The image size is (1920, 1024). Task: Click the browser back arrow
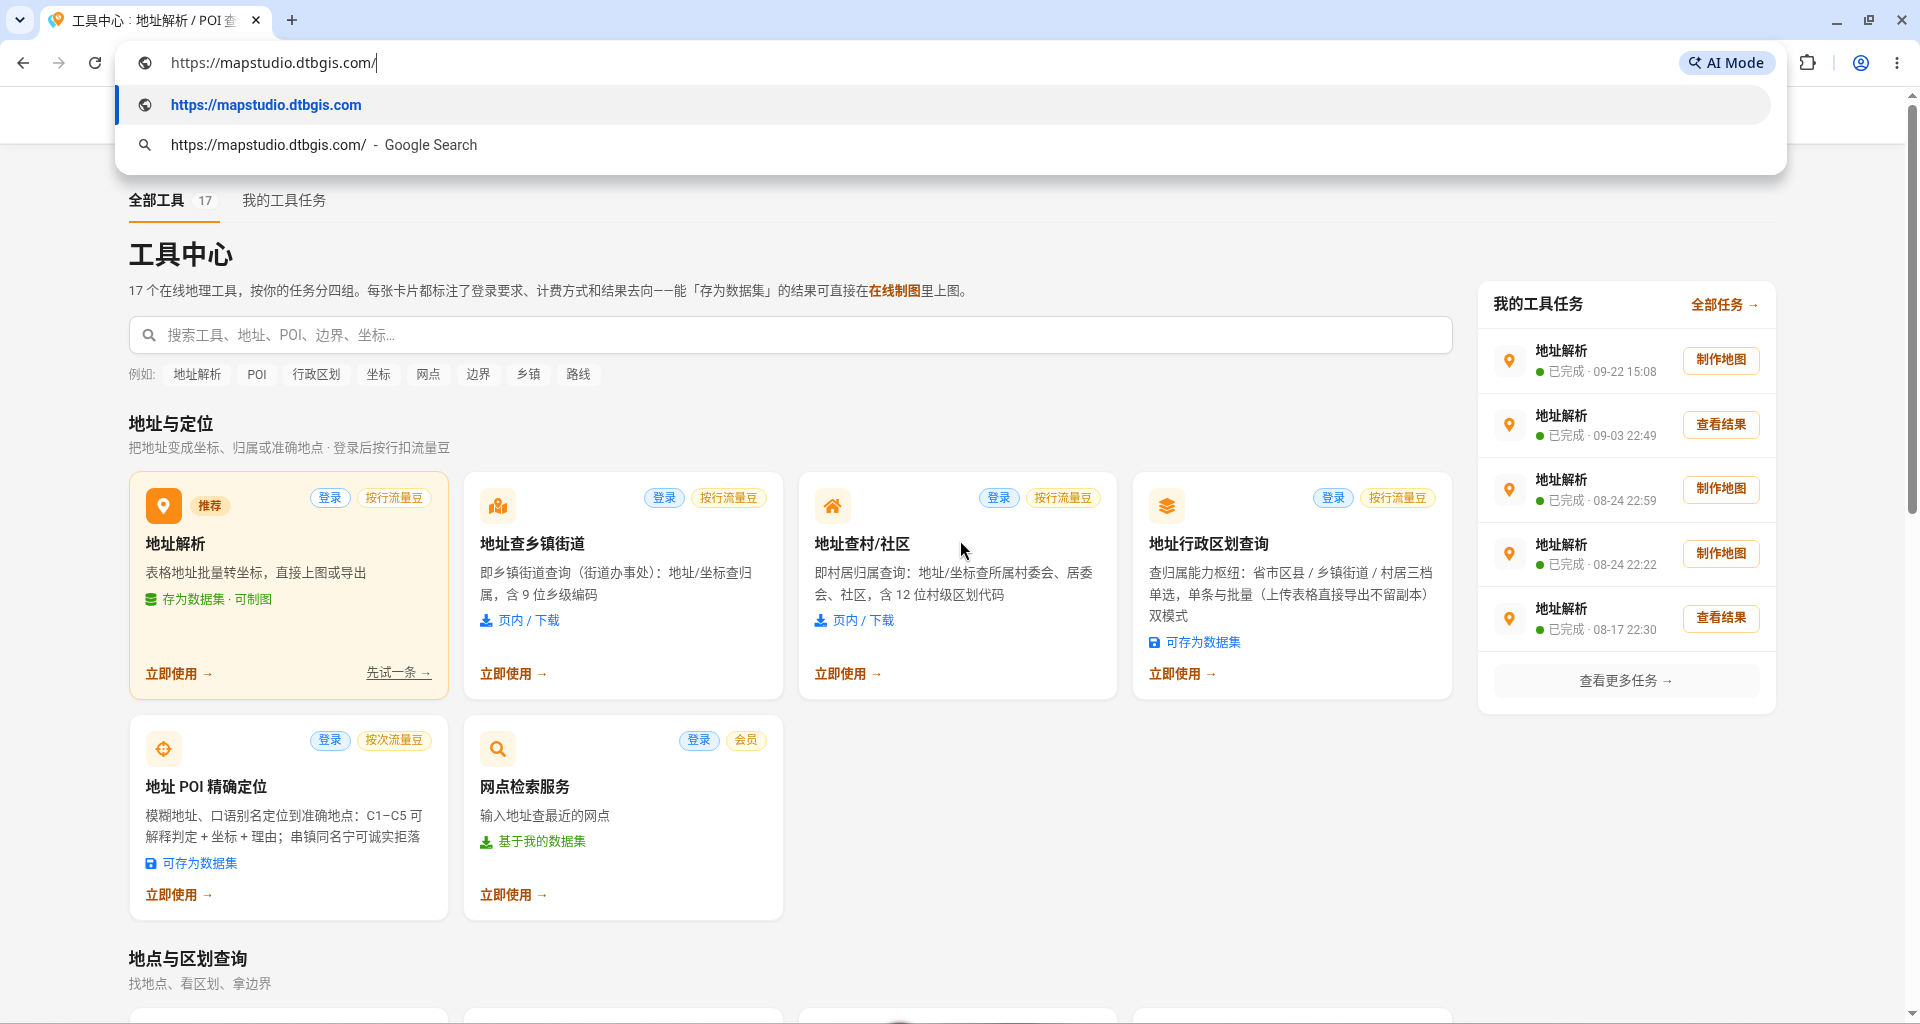[x=23, y=63]
